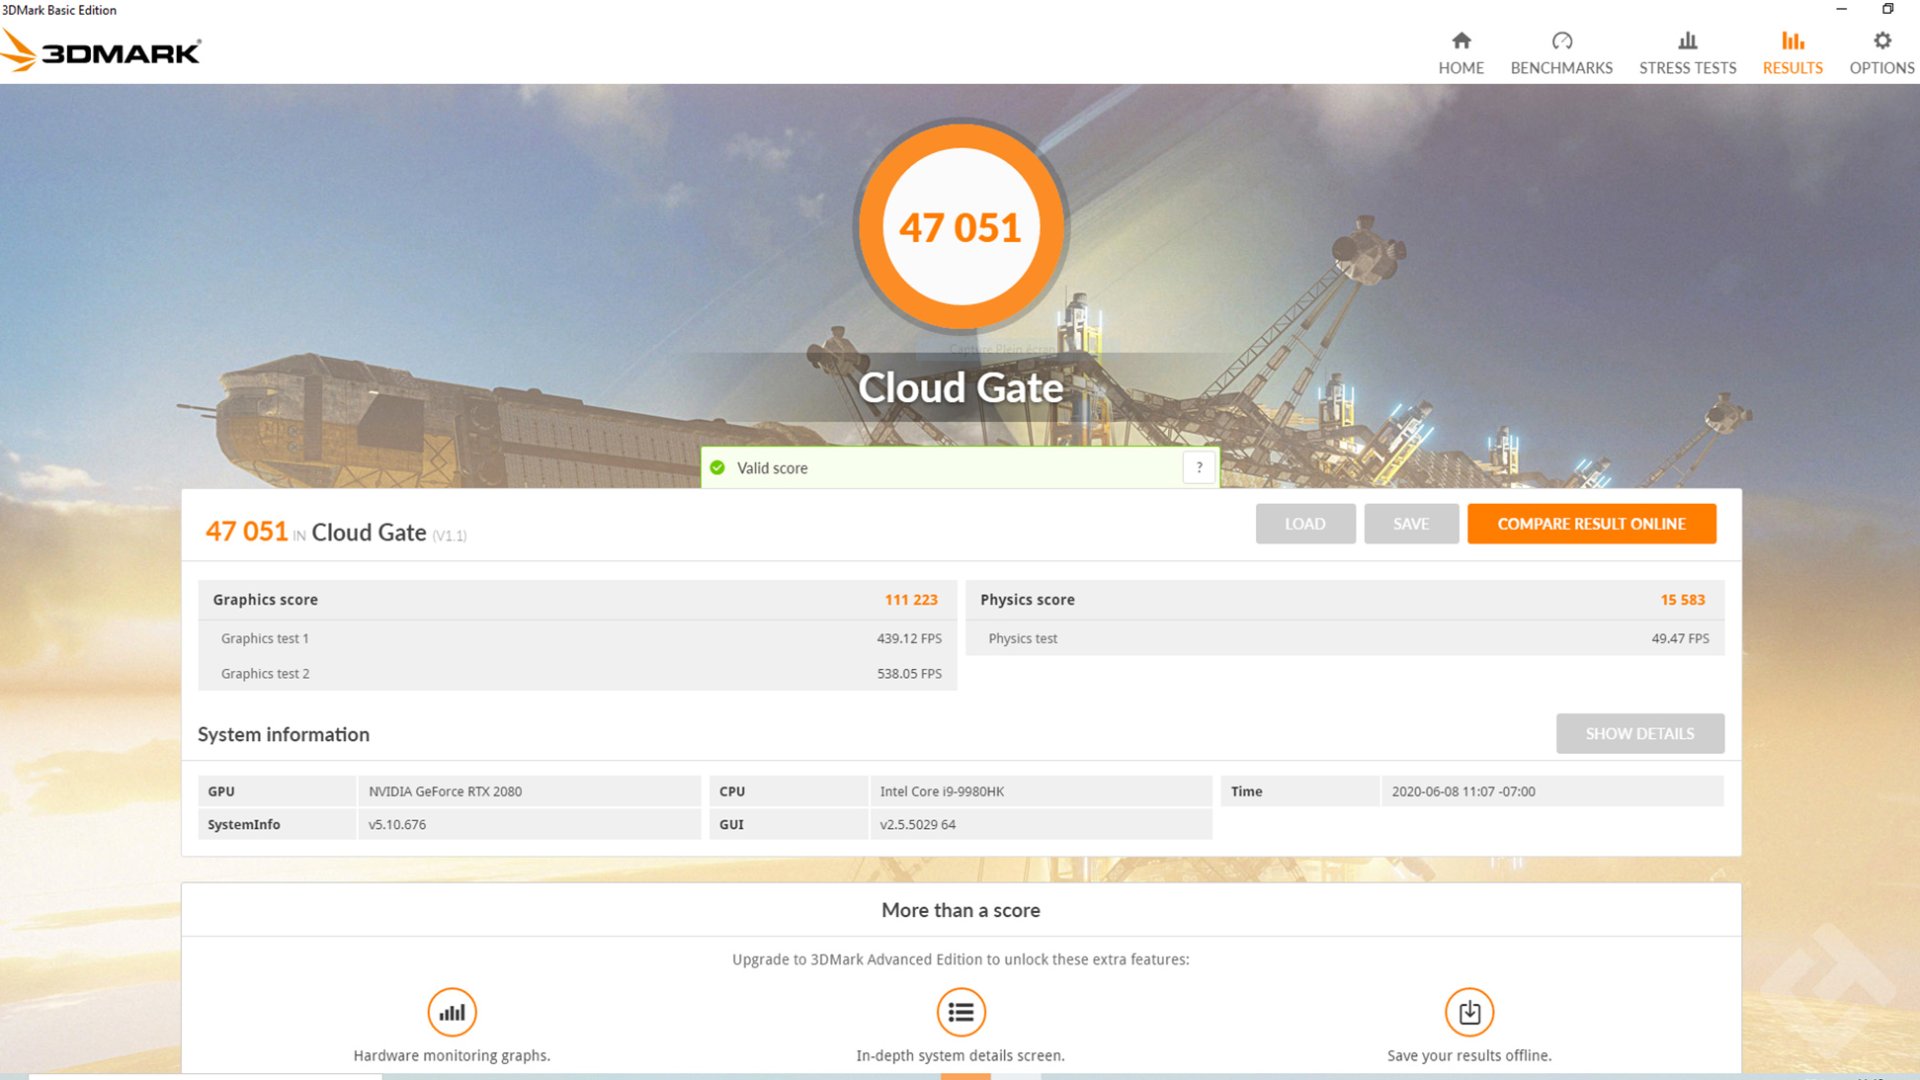
Task: Open the OPTIONS tab label
Action: pyautogui.click(x=1882, y=68)
